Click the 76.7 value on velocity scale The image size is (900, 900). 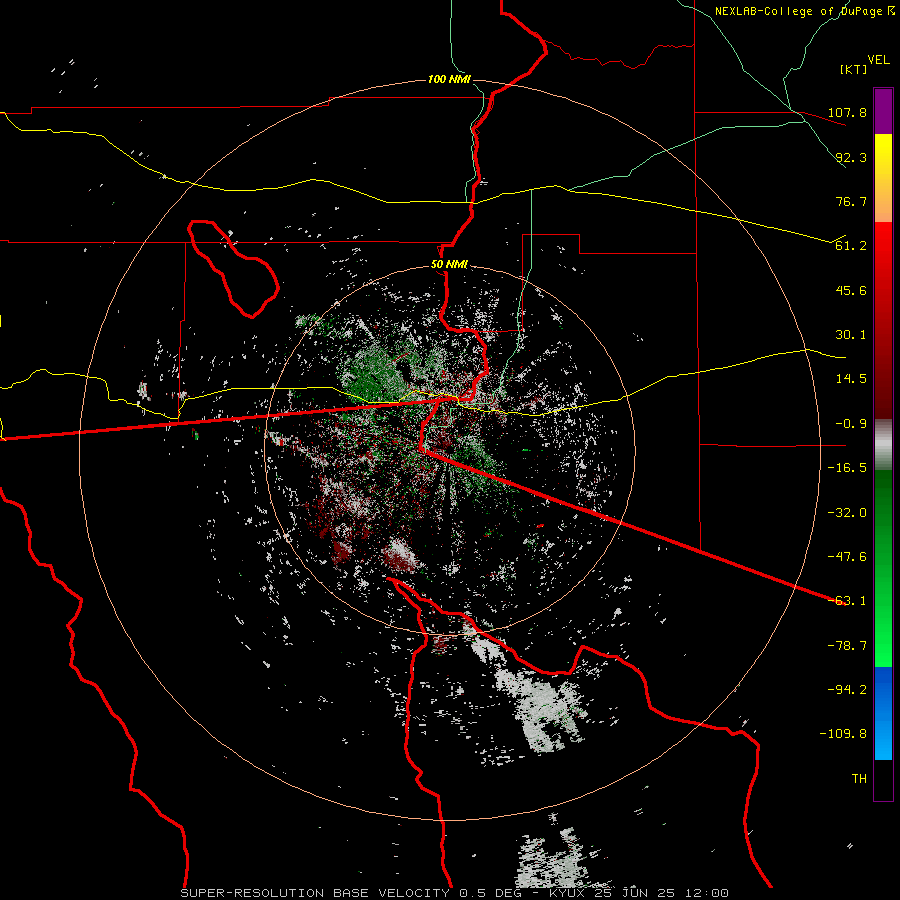(851, 201)
